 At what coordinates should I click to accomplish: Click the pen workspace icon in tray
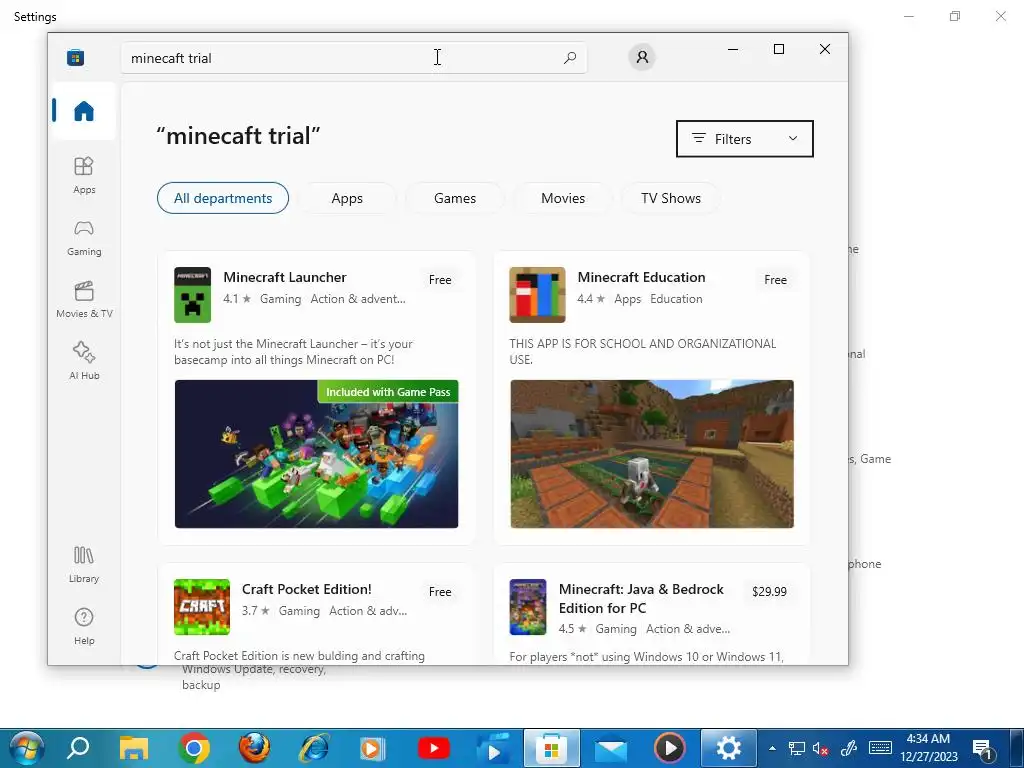click(848, 748)
